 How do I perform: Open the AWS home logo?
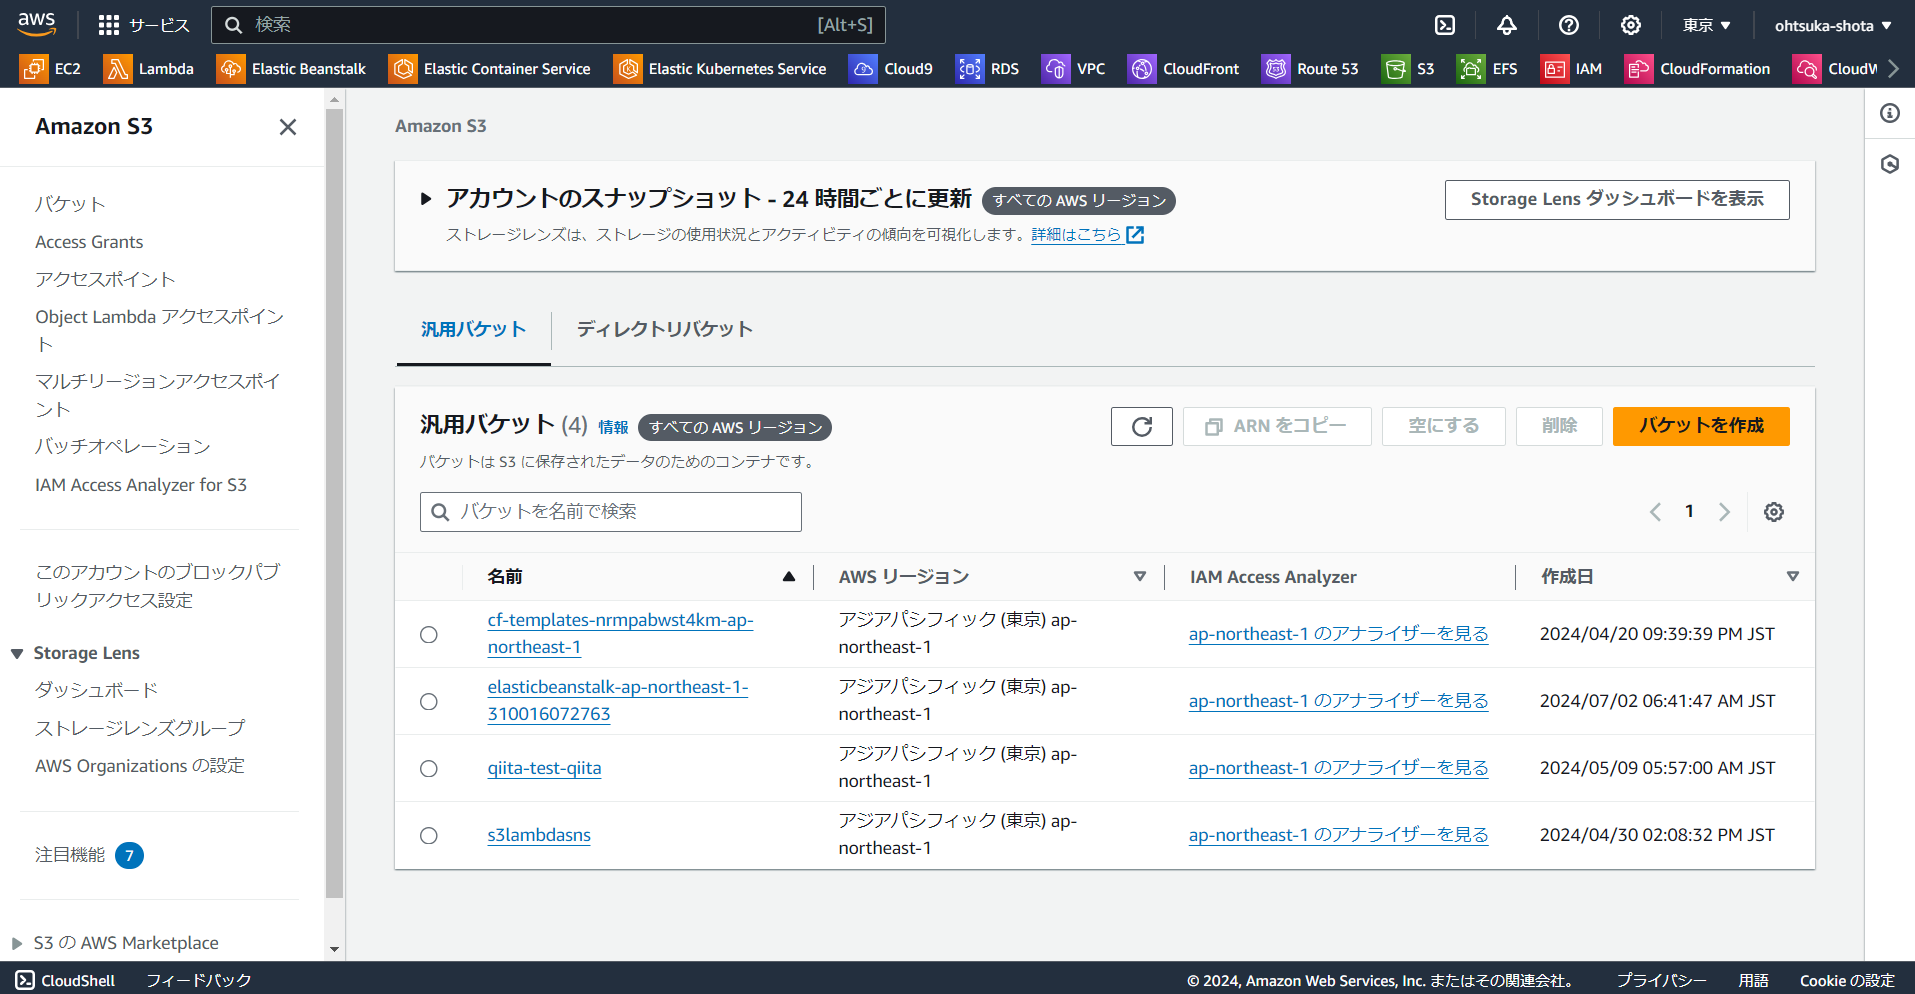pyautogui.click(x=37, y=24)
